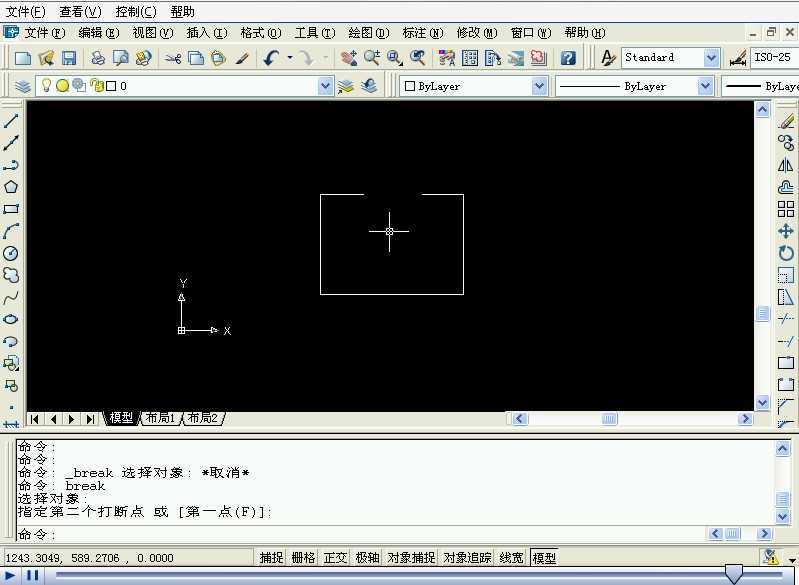Toggle 正交 ortho mode

(x=335, y=557)
